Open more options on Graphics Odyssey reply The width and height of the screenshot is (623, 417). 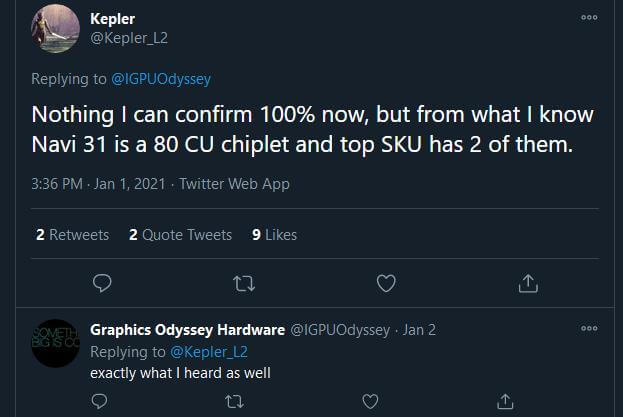[x=589, y=328]
